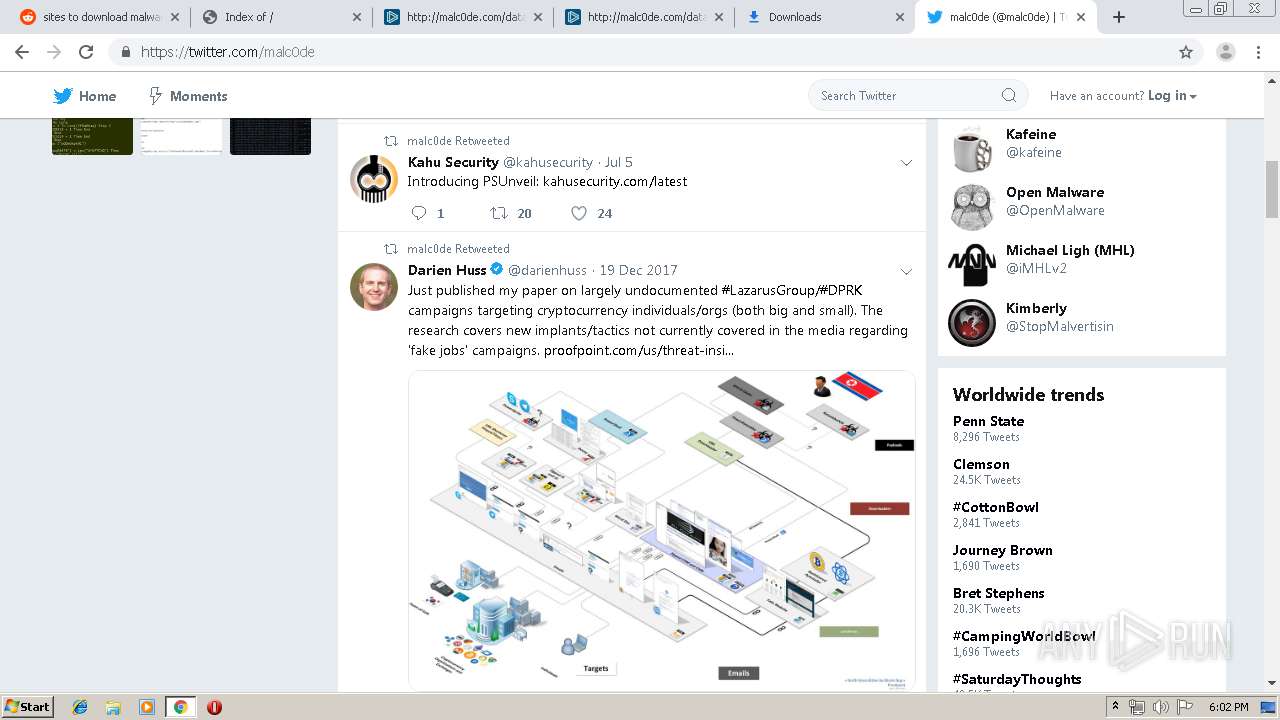The image size is (1280, 720).
Task: Open the Lazarus campaign diagram image
Action: [662, 530]
